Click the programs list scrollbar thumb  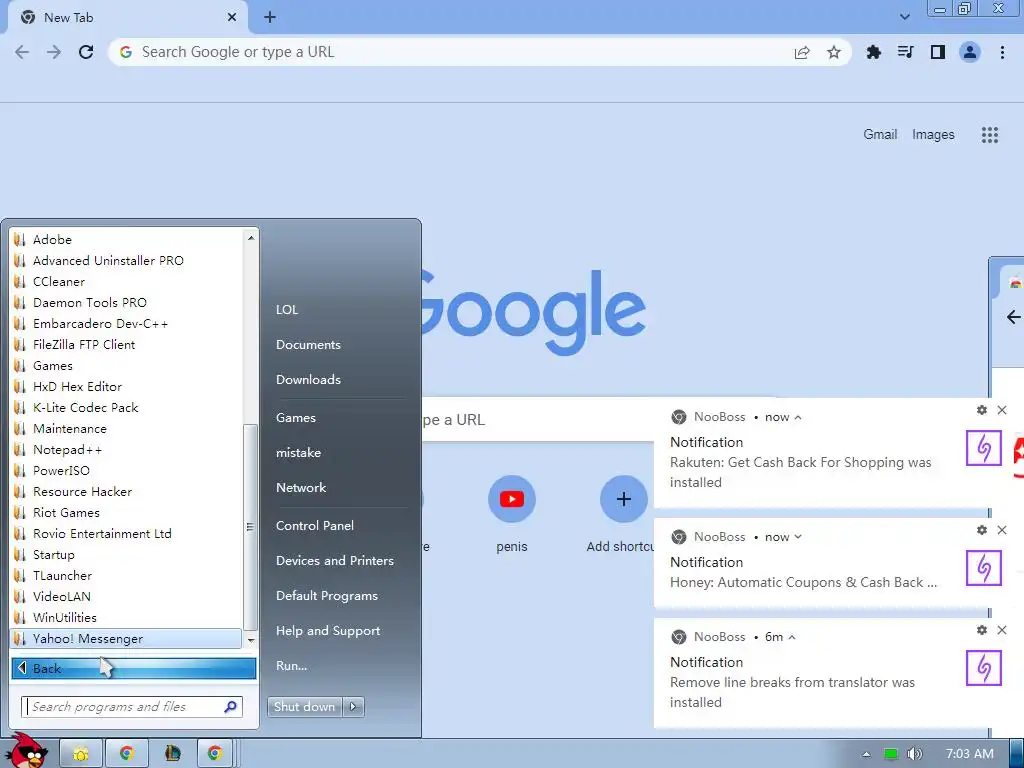tap(250, 526)
